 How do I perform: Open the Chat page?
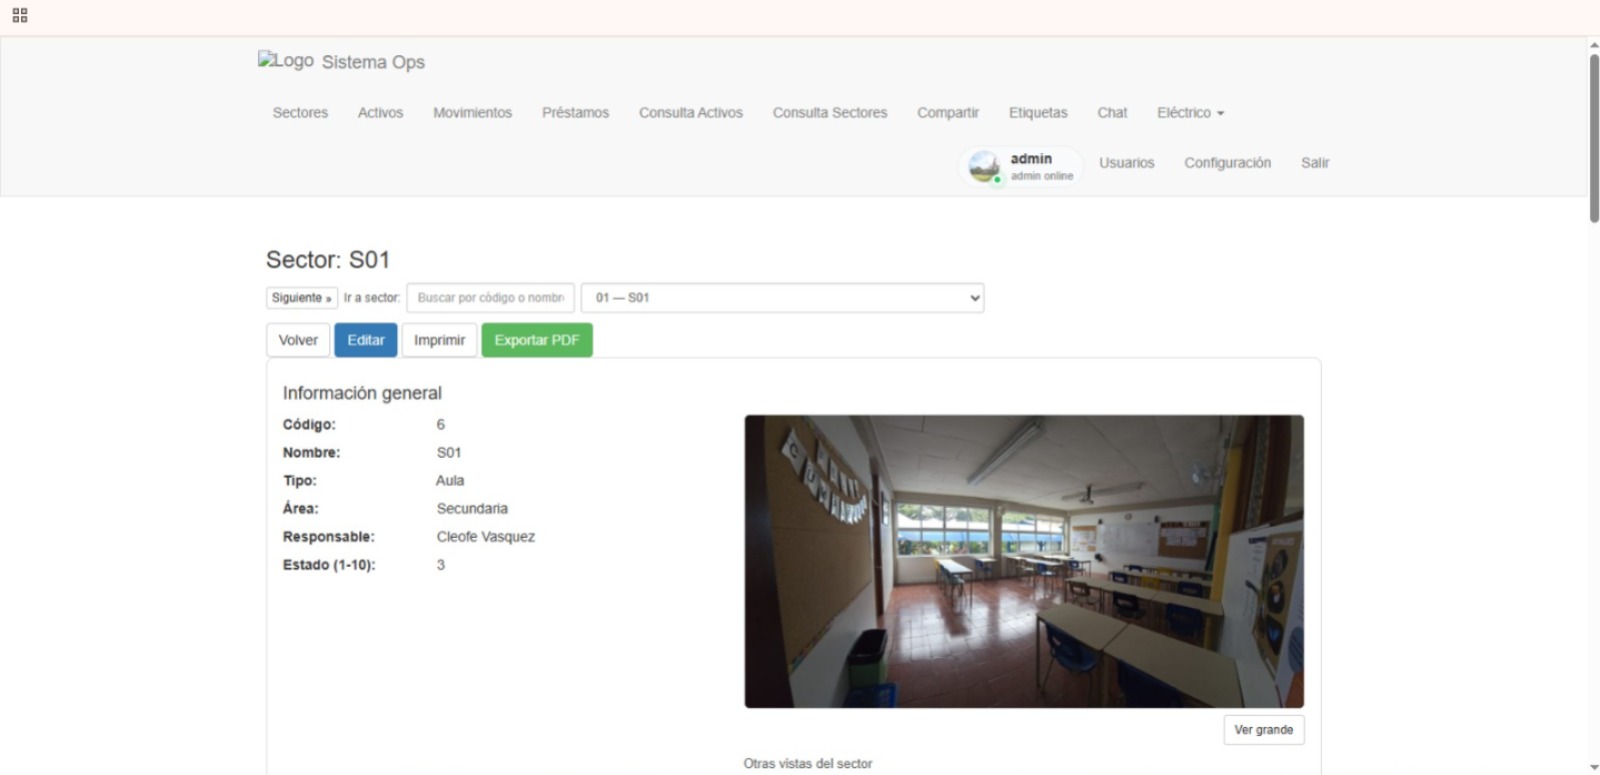pos(1112,113)
